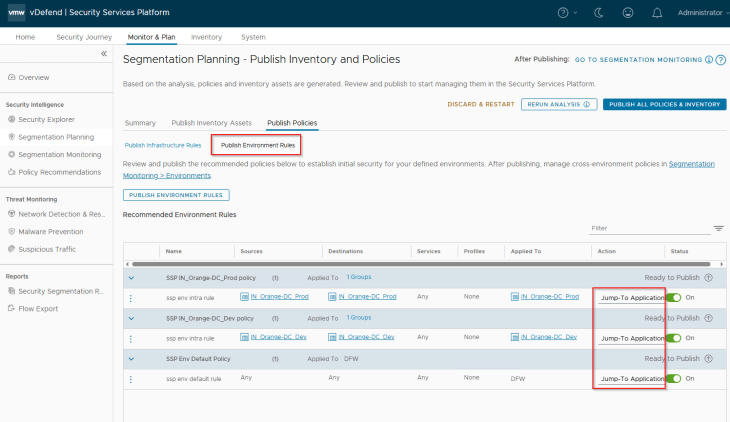Open the help question mark icon
Viewport: 730px width, 422px height.
(566, 13)
